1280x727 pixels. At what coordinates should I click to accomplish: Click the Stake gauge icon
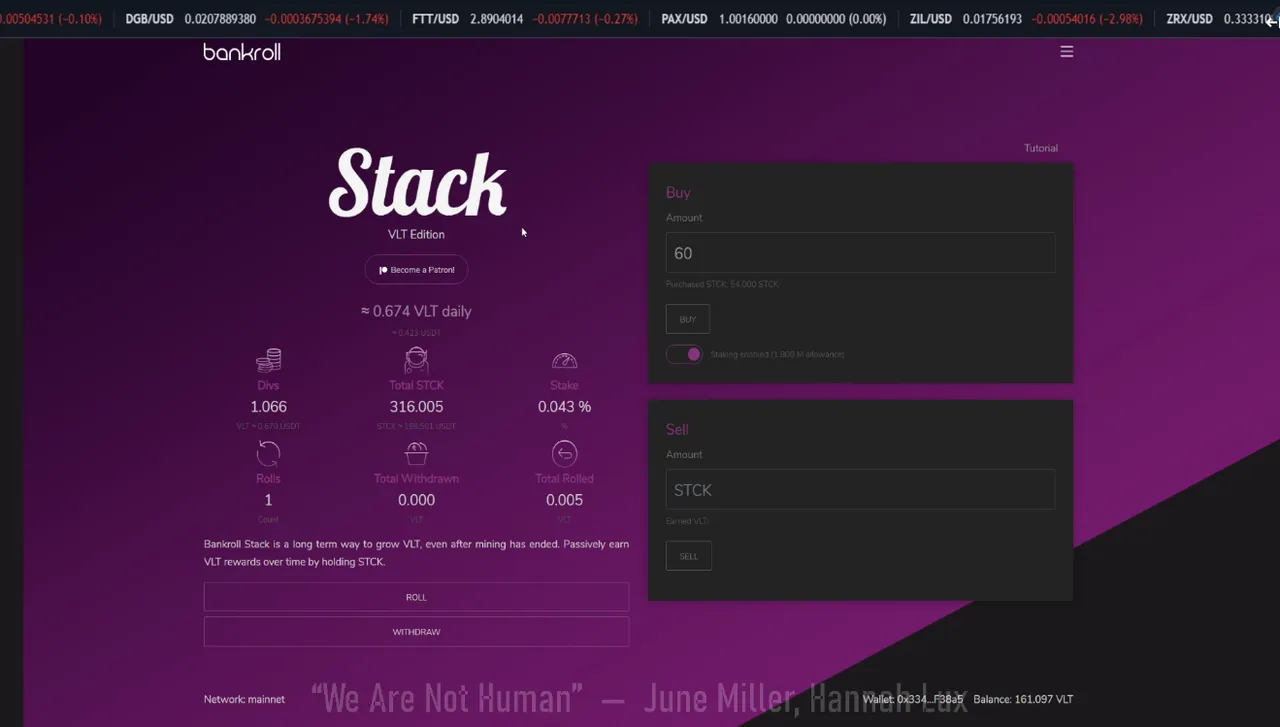point(564,360)
